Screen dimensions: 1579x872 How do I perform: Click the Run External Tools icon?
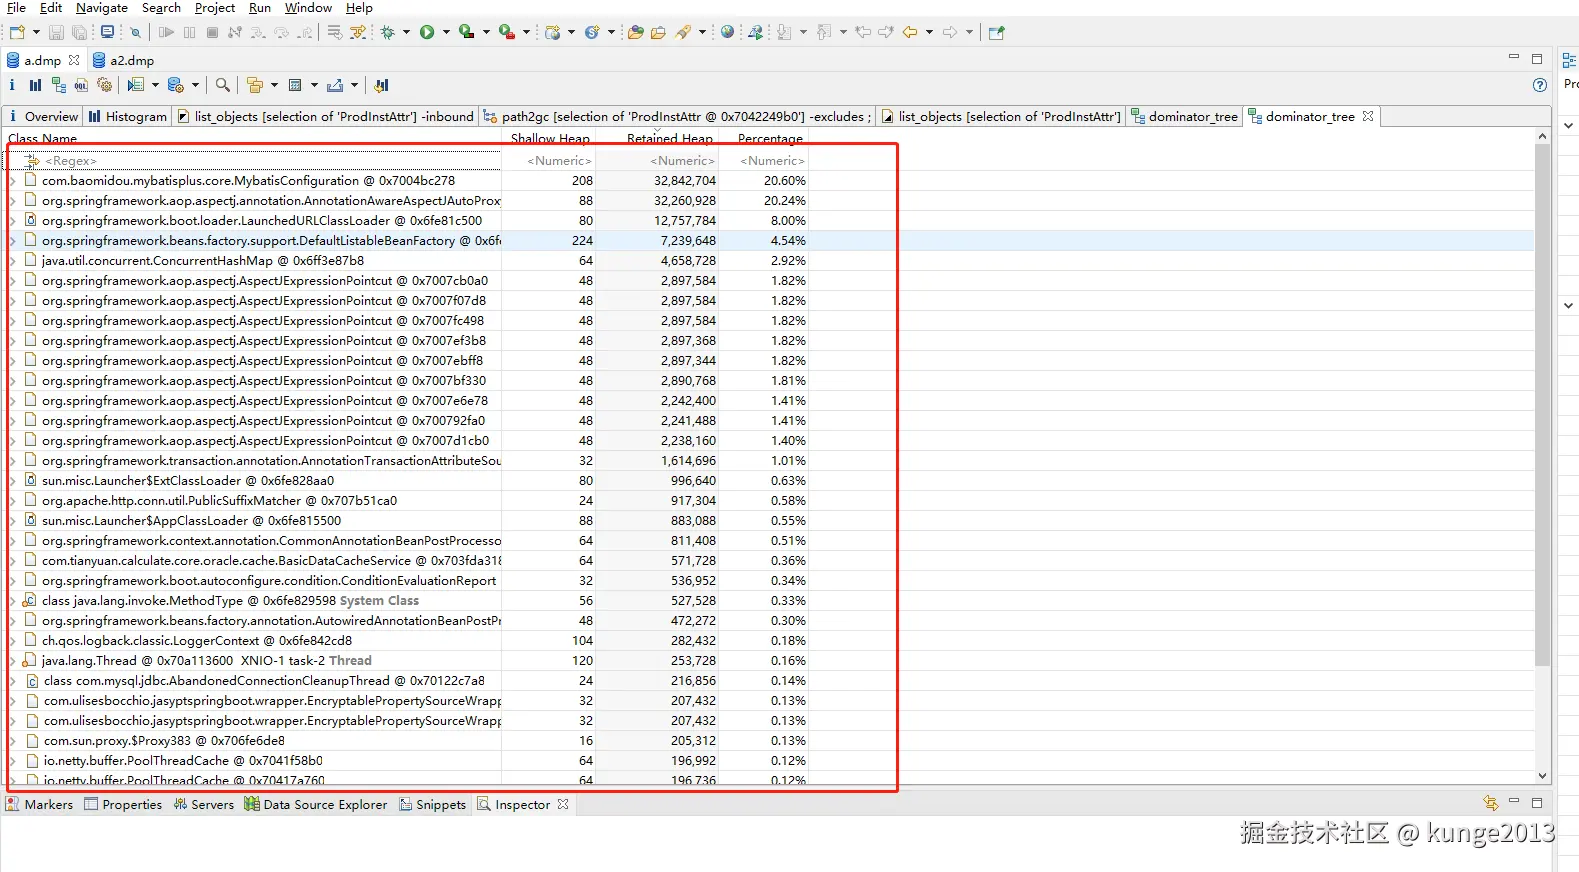pos(507,32)
